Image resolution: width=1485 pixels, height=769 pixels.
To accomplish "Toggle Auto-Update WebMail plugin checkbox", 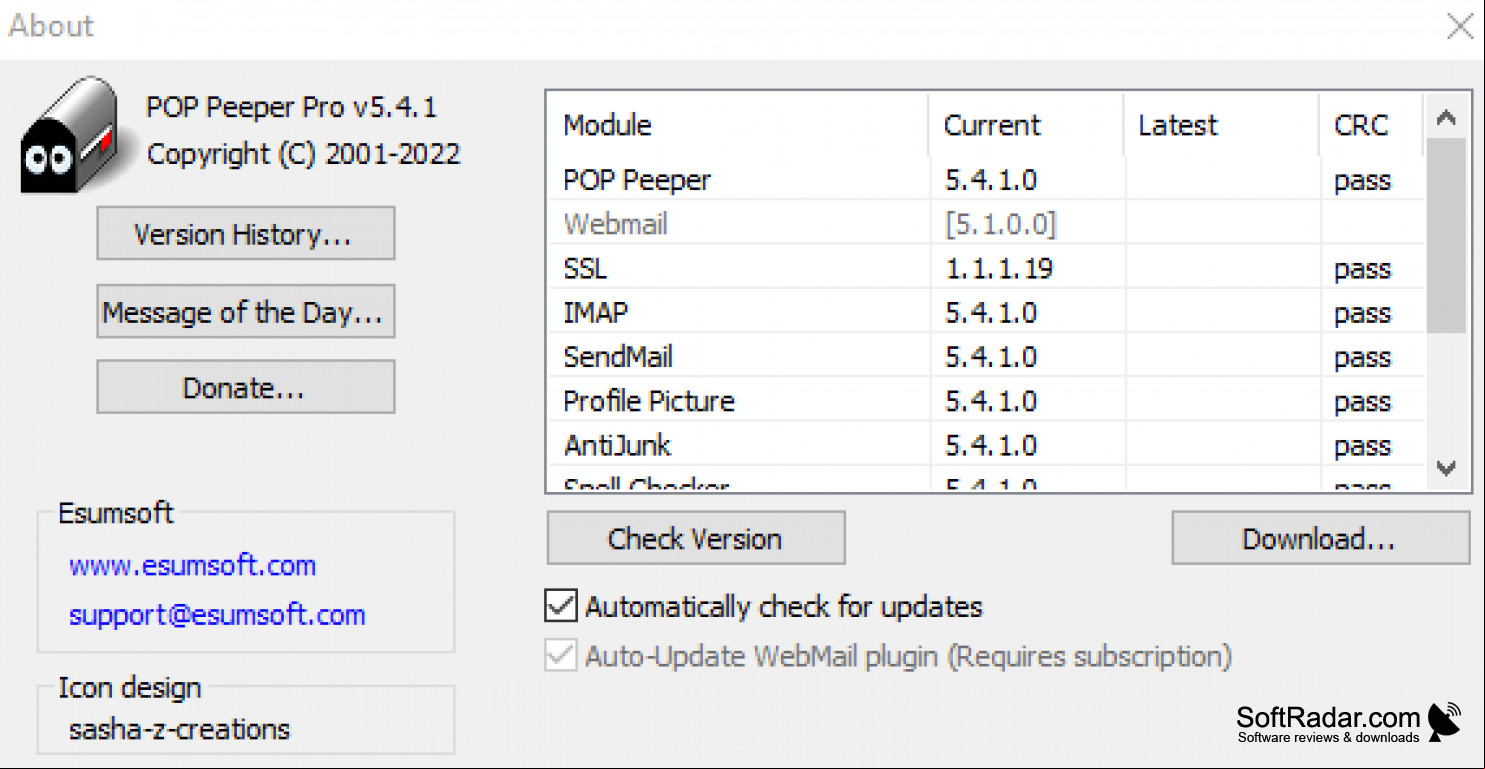I will [561, 656].
